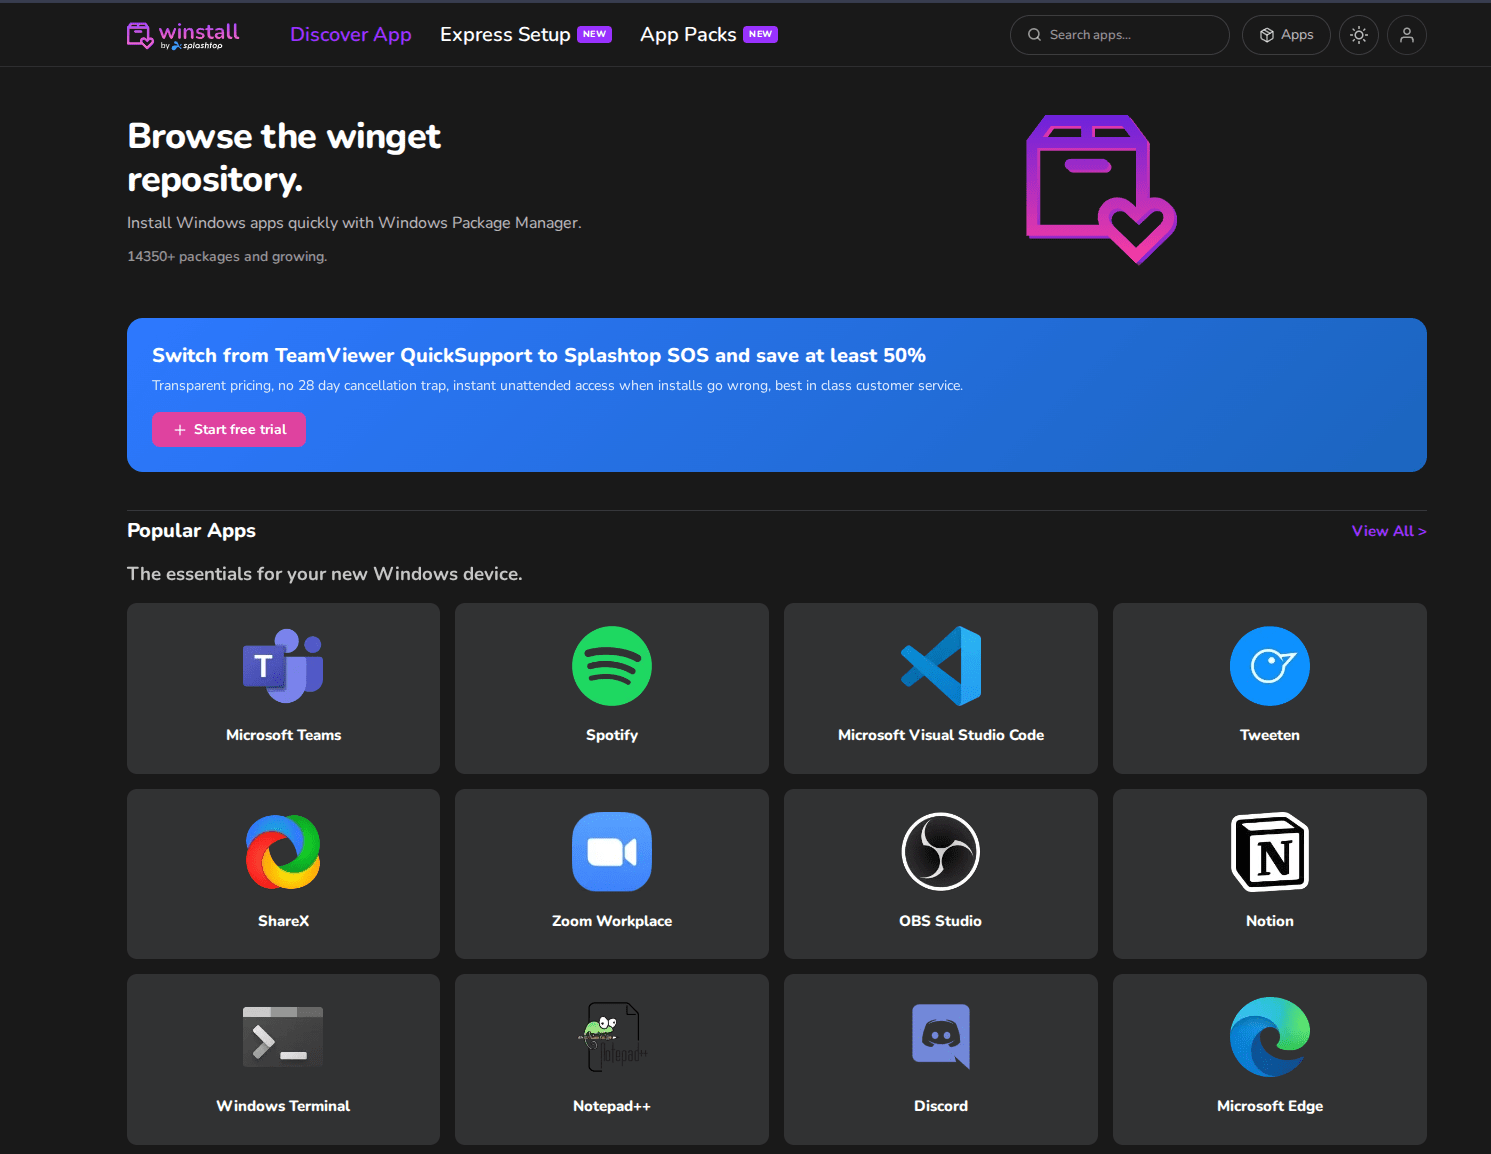Image resolution: width=1491 pixels, height=1154 pixels.
Task: Click the OBS Studio label
Action: [x=941, y=921]
